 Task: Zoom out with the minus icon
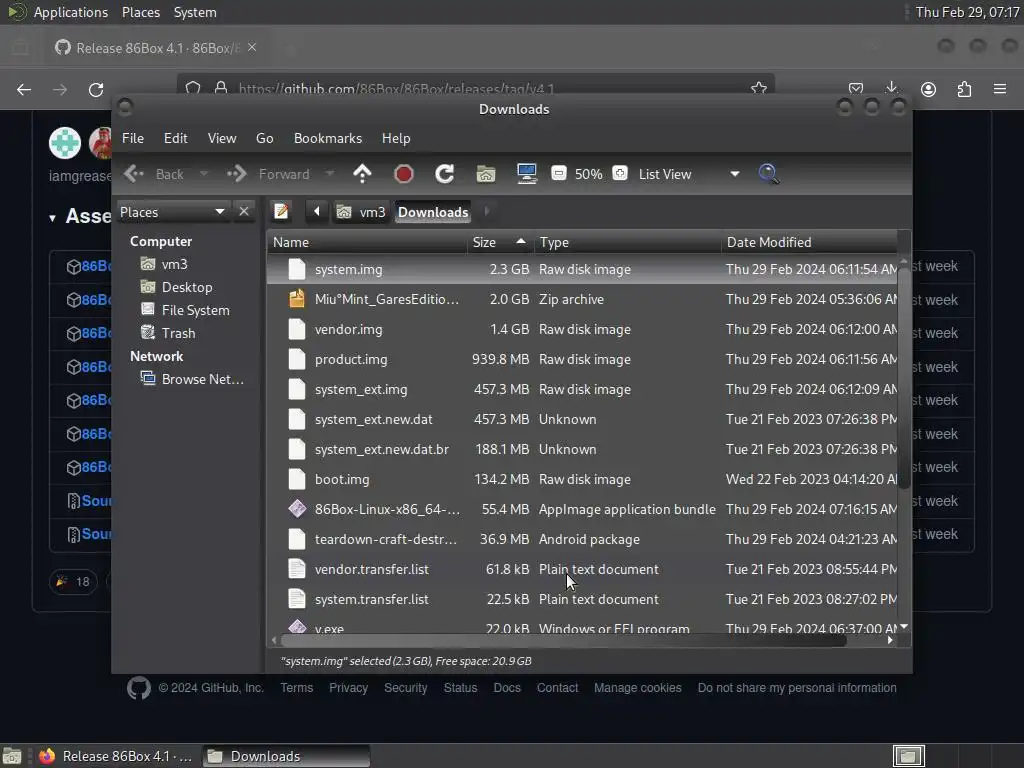tap(558, 174)
